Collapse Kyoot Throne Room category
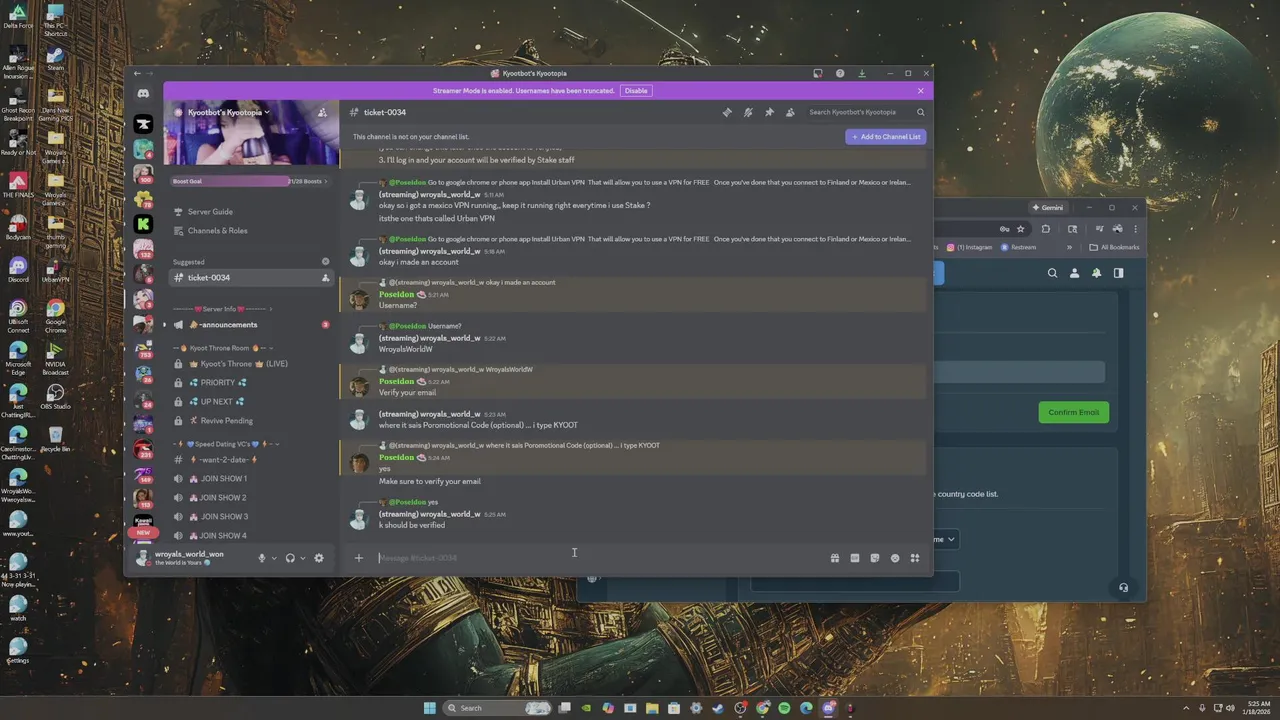 point(225,348)
